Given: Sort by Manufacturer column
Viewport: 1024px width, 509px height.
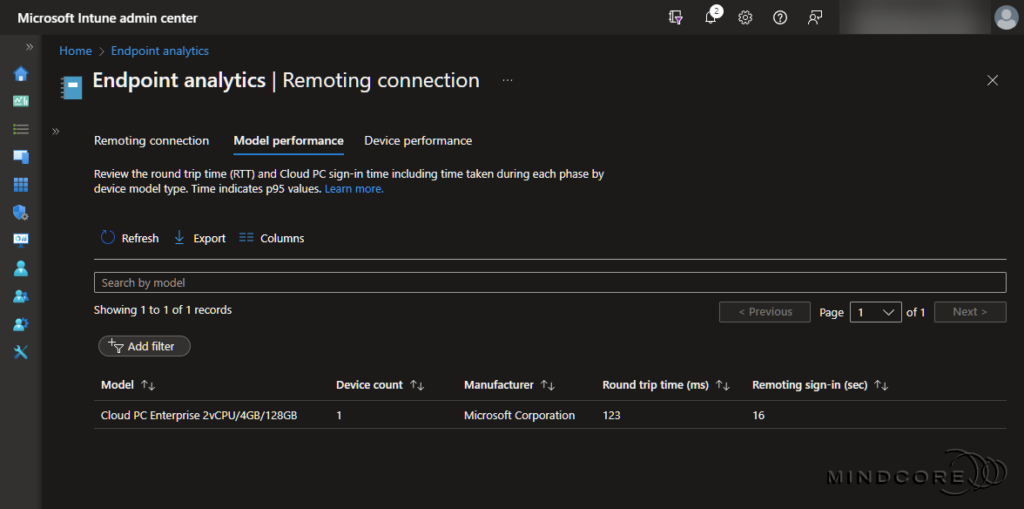Looking at the screenshot, I should click(510, 386).
